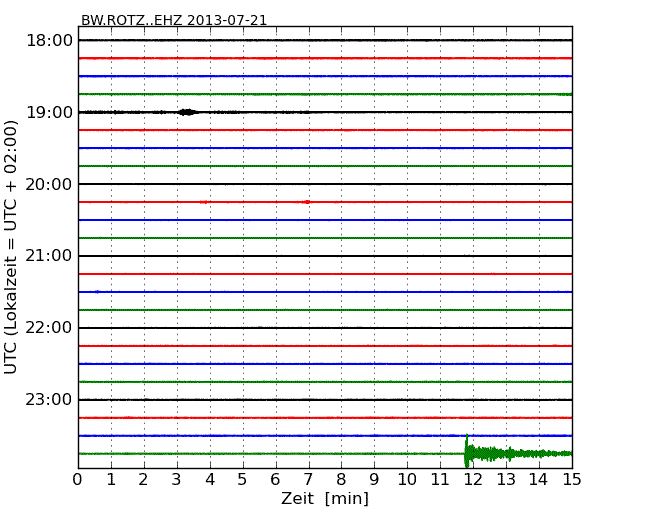
Task: Click the x-axis tick label 10
Action: 407,479
